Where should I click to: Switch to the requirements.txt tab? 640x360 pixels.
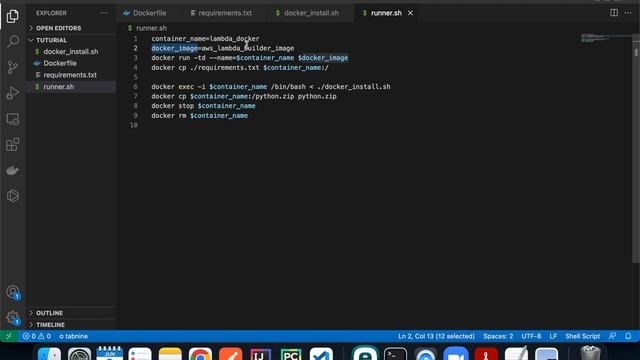[x=221, y=13]
